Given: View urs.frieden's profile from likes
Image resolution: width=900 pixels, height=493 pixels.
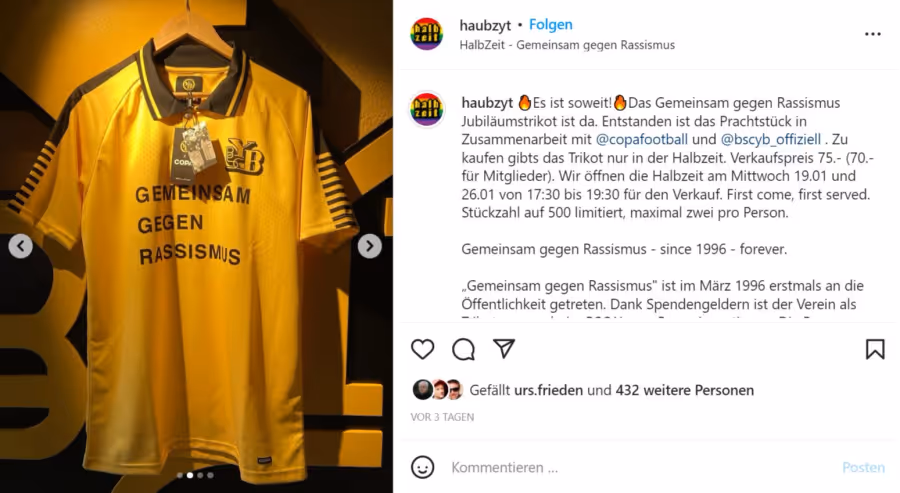Looking at the screenshot, I should click(548, 390).
